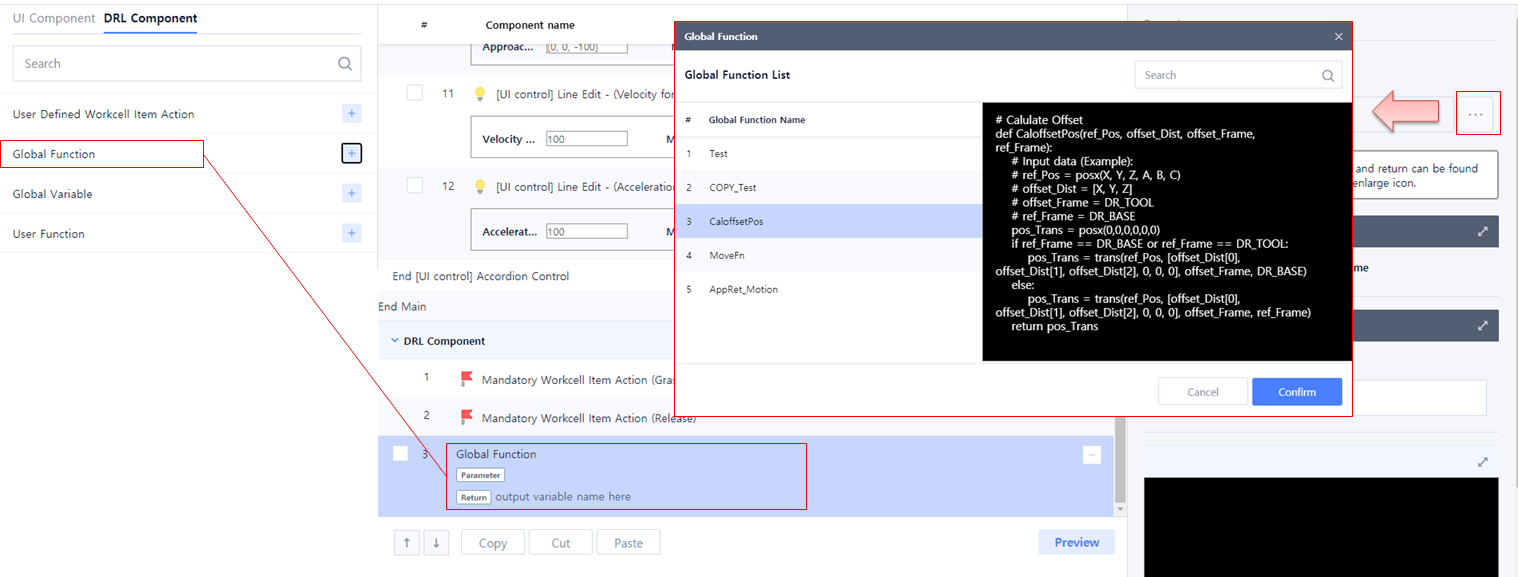Image resolution: width=1518 pixels, height=577 pixels.
Task: Move selected row up with arrow button
Action: (407, 543)
